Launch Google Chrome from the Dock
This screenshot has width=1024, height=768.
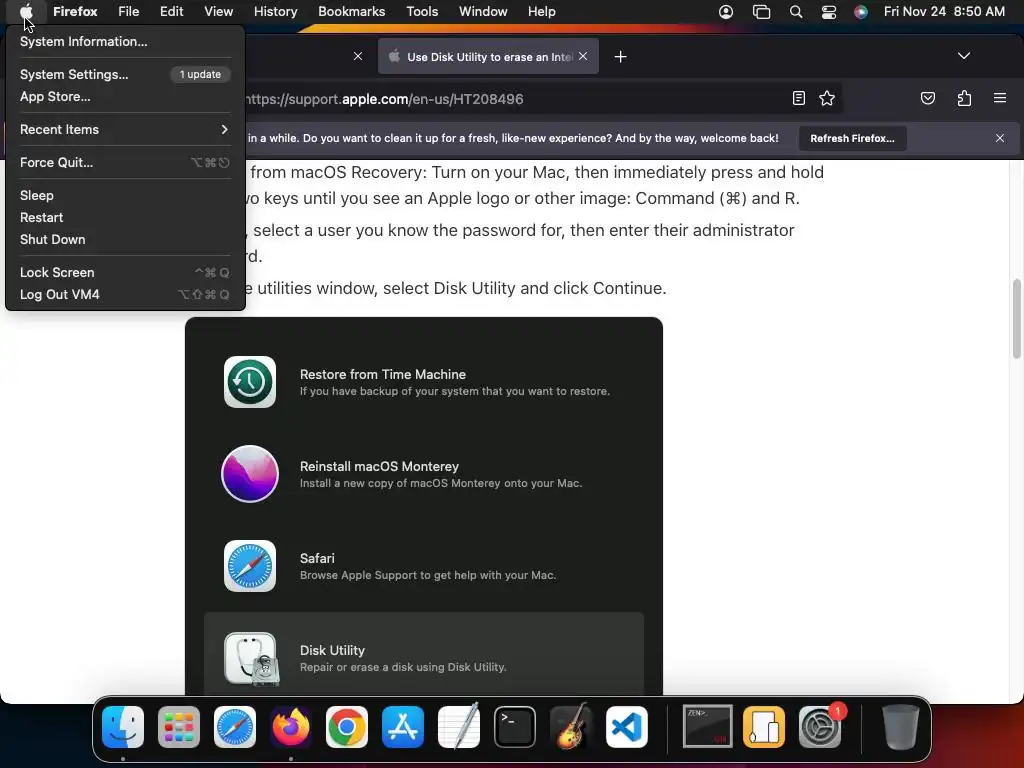(x=347, y=727)
